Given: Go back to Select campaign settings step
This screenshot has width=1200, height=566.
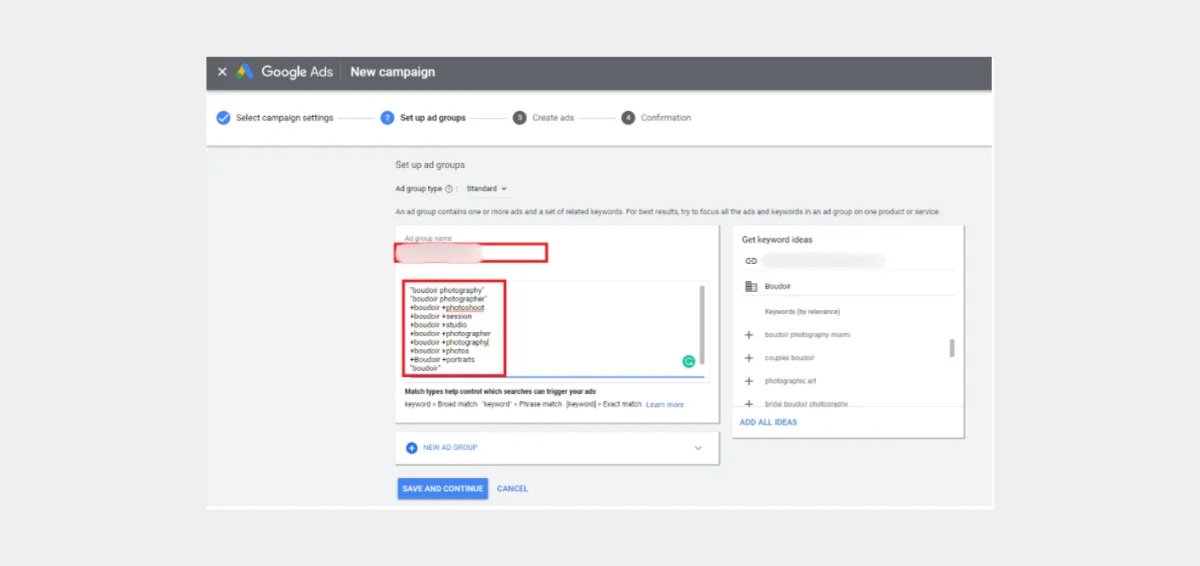Looking at the screenshot, I should tap(284, 118).
